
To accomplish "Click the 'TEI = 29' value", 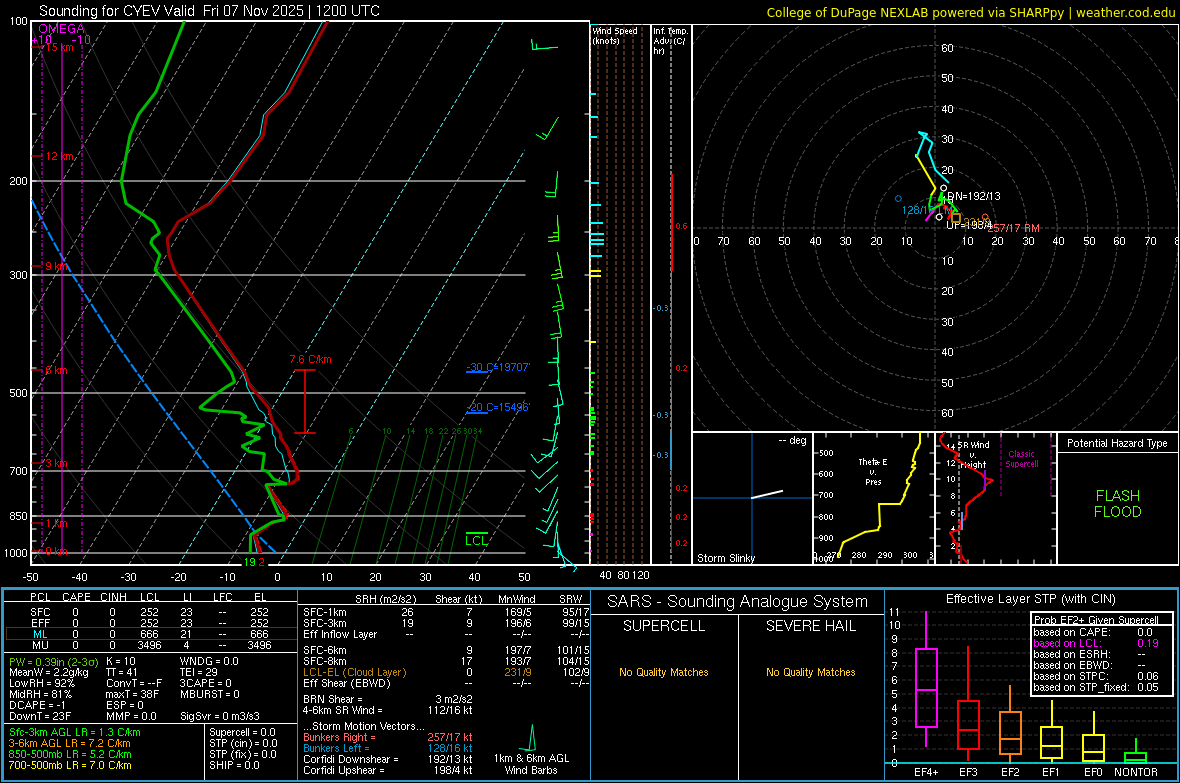I will pos(199,672).
